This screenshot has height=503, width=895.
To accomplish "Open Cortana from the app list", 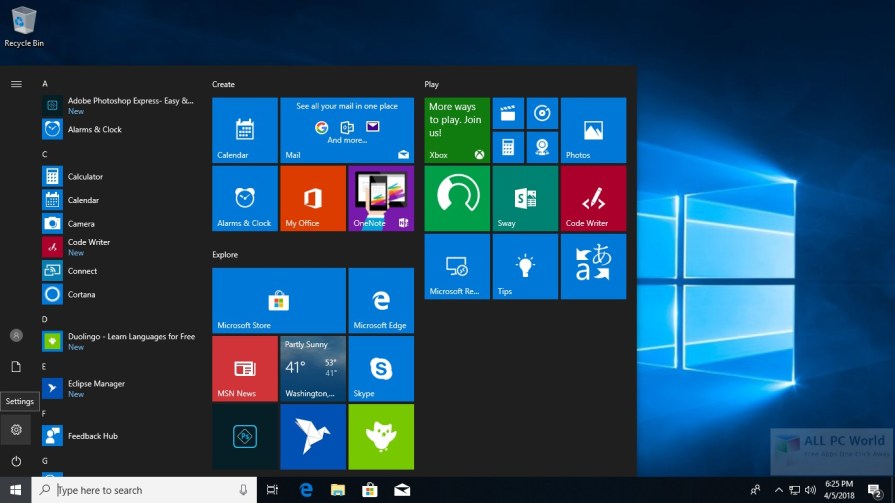I will (119, 295).
